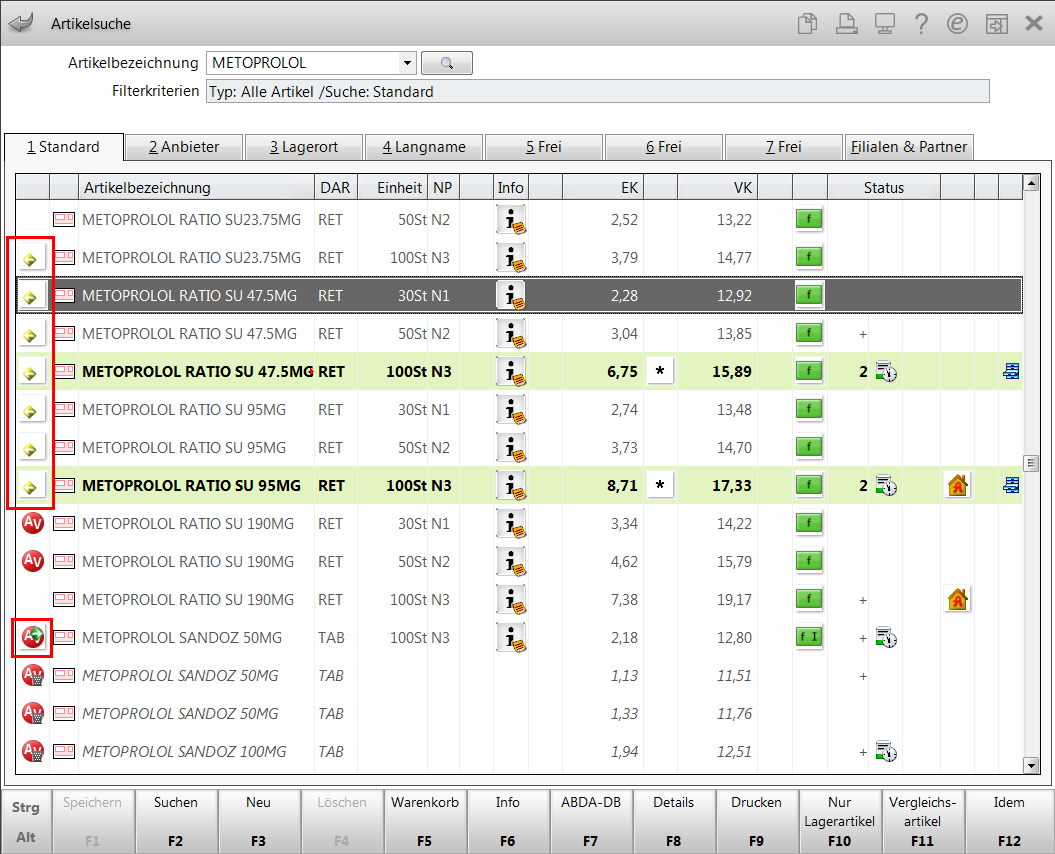Image resolution: width=1055 pixels, height=854 pixels.
Task: Select the 1 Standard tab
Action: click(64, 147)
